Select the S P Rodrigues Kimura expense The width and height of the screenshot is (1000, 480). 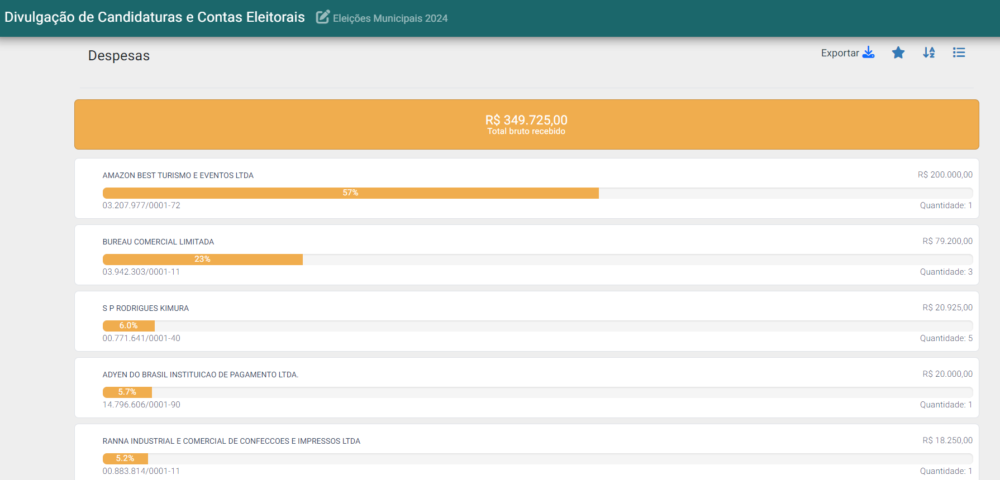point(145,308)
